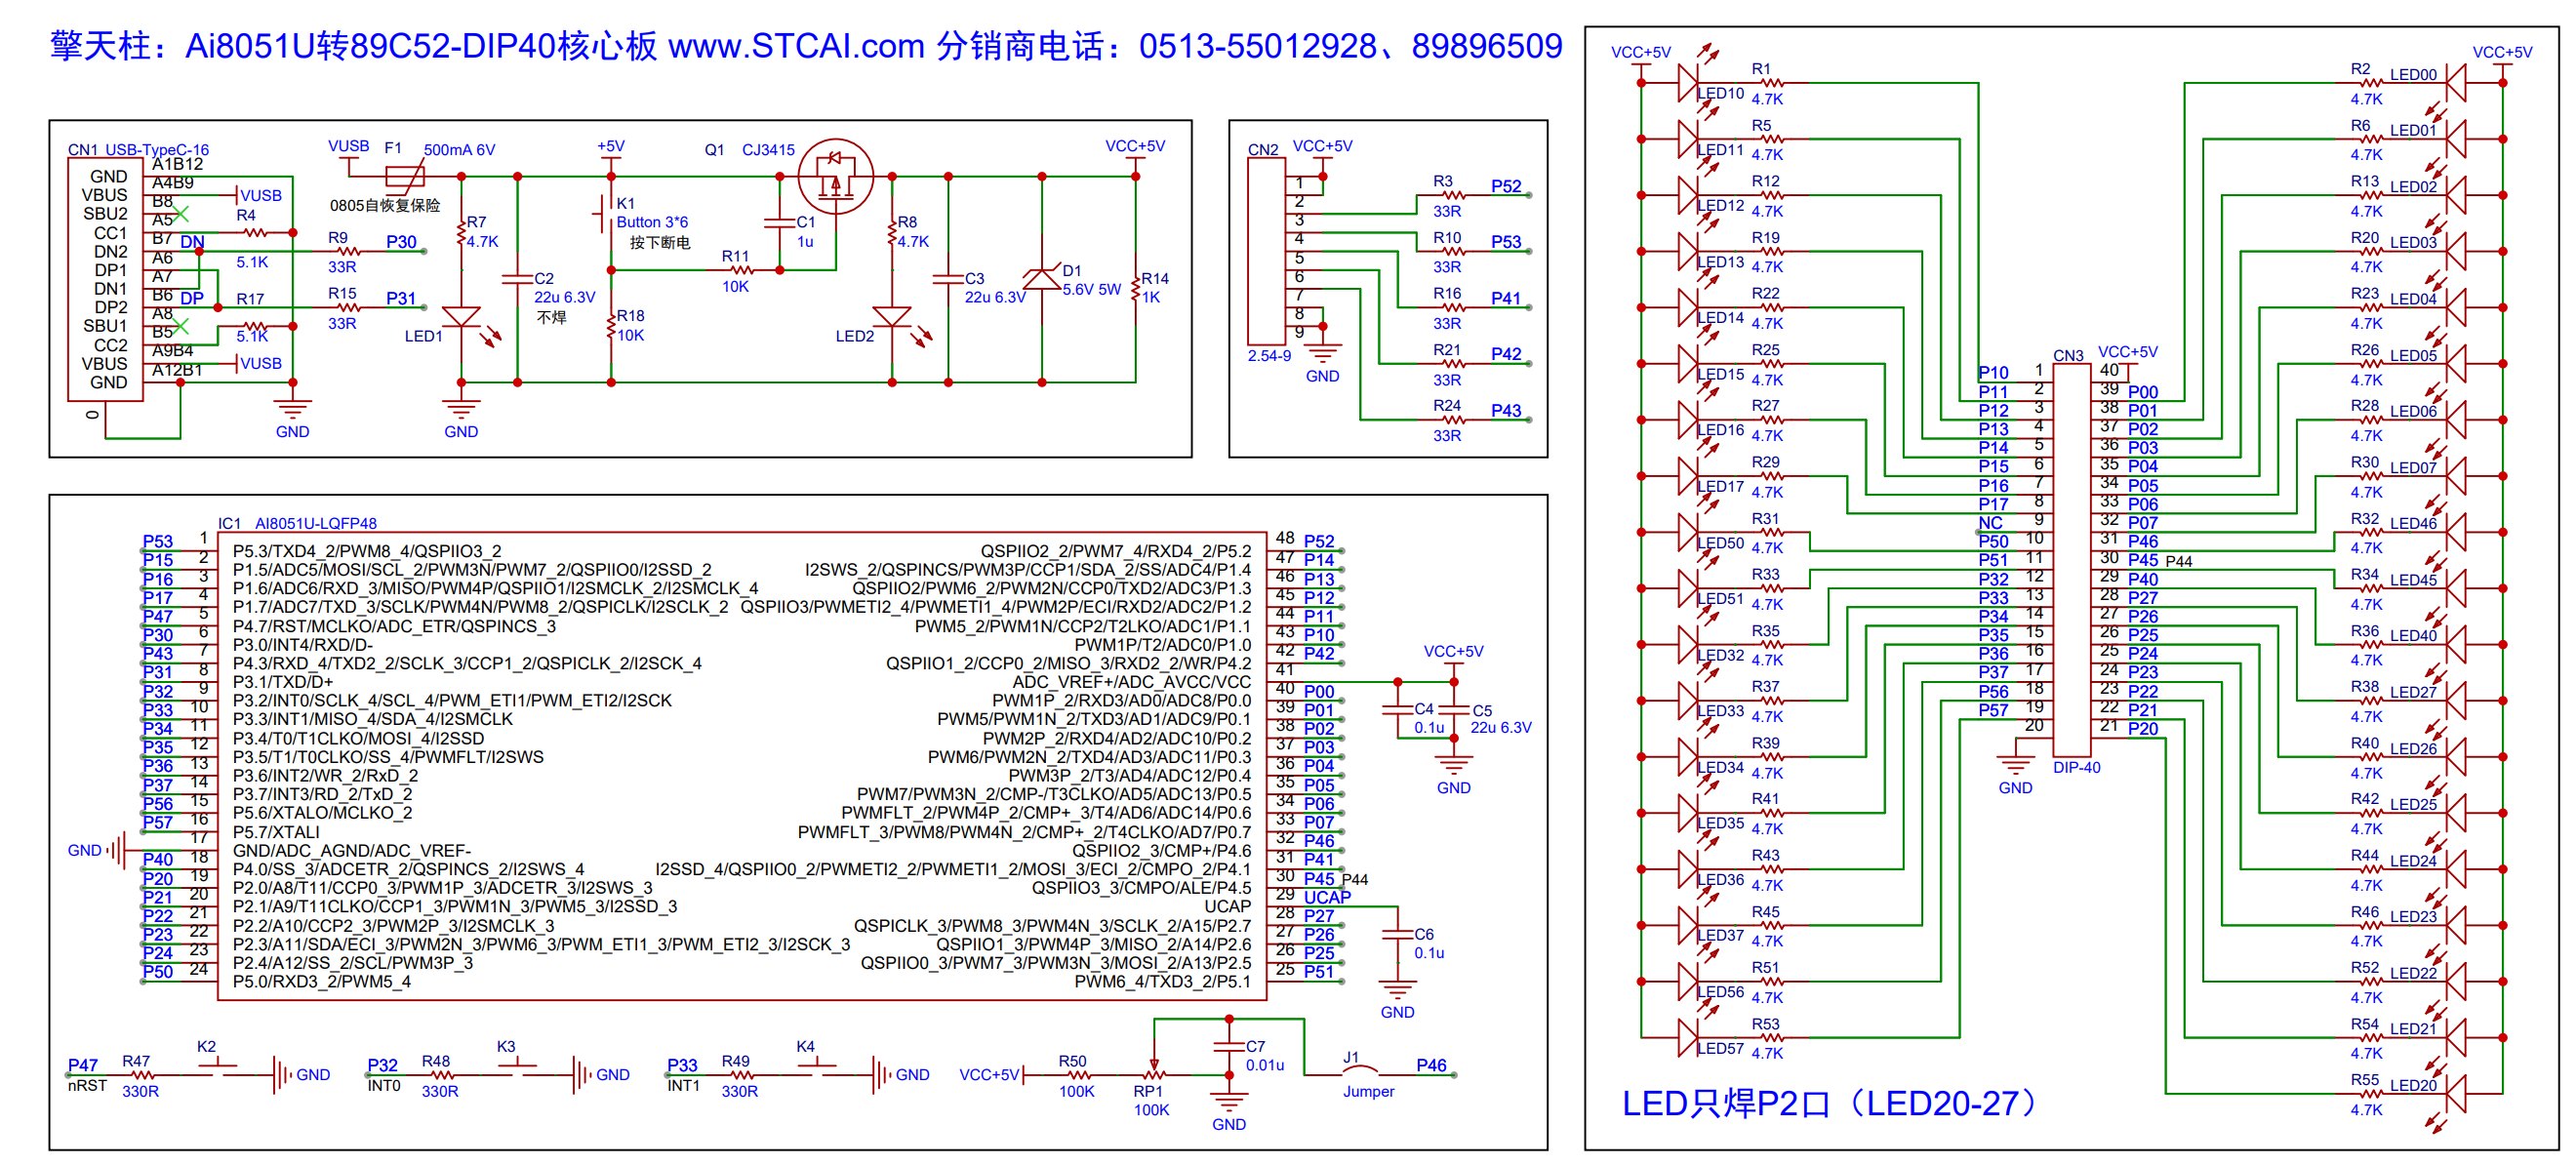2576x1165 pixels.
Task: Click the P30 net label after R9
Action: pyautogui.click(x=401, y=242)
